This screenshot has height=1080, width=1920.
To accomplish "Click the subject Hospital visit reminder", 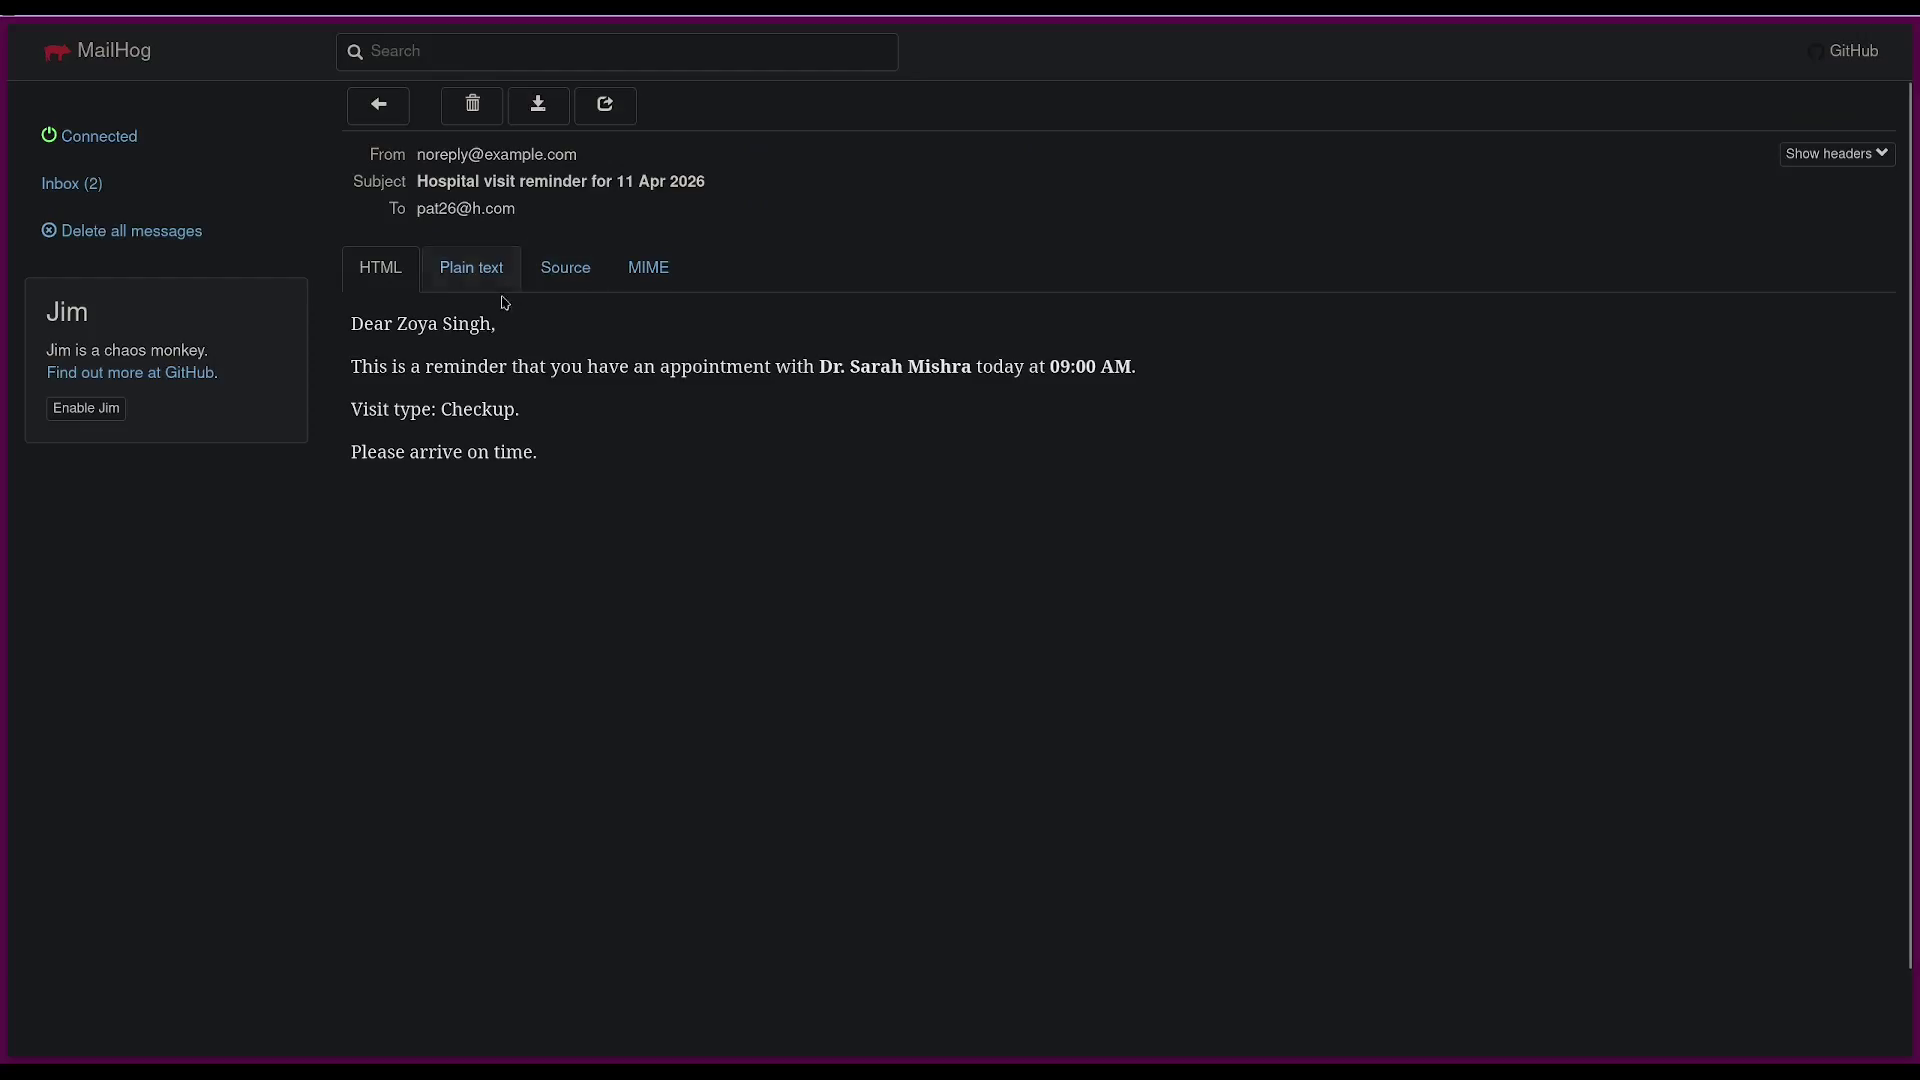I will click(x=560, y=182).
